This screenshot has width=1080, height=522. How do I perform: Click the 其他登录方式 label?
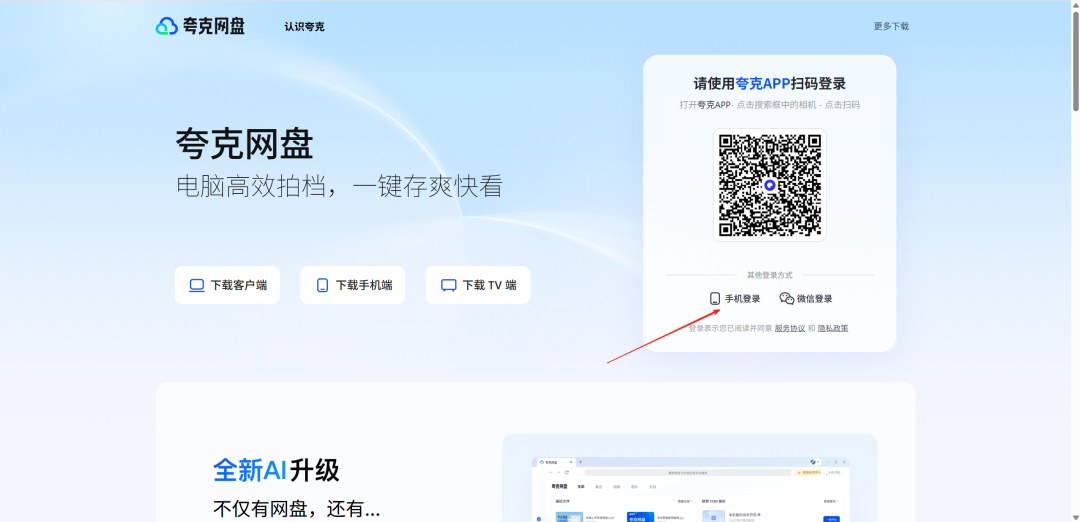click(770, 275)
